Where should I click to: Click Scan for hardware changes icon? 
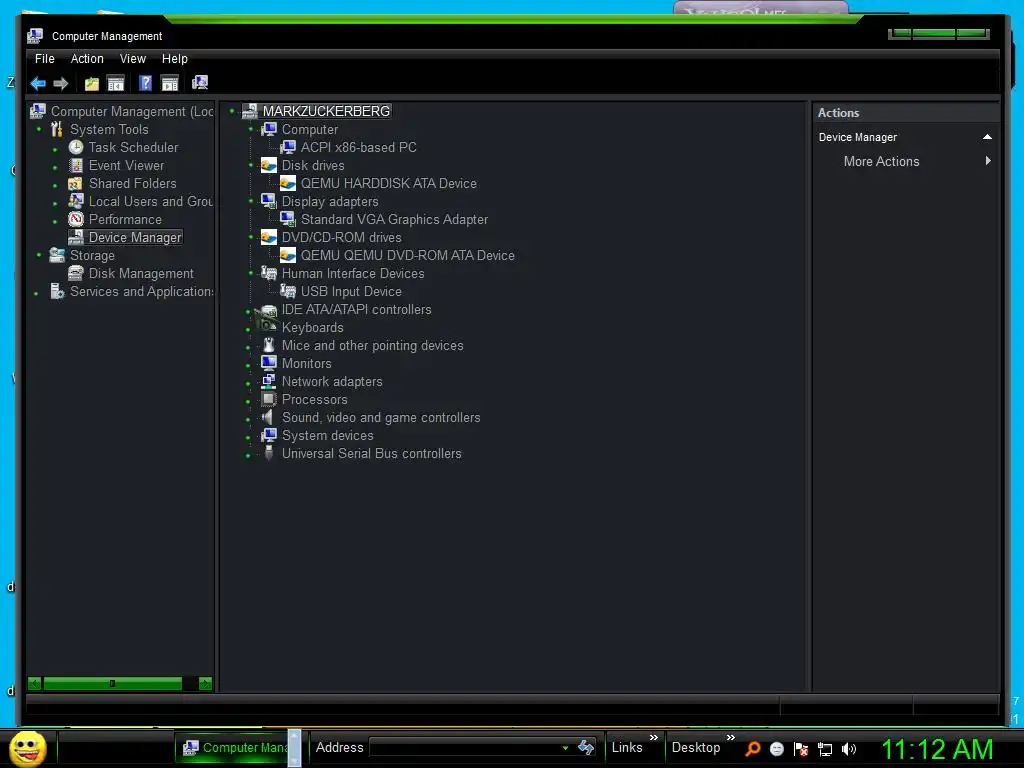200,82
